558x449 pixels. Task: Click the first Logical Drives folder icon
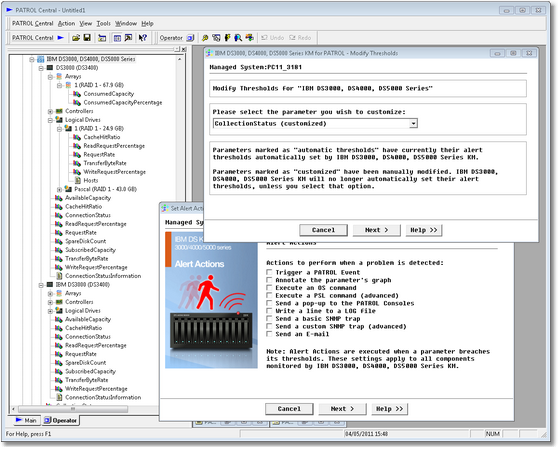coord(59,120)
